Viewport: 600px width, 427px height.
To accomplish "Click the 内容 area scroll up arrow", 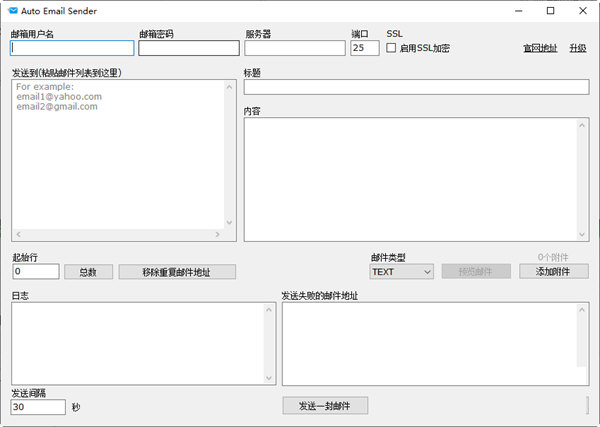I will (582, 125).
